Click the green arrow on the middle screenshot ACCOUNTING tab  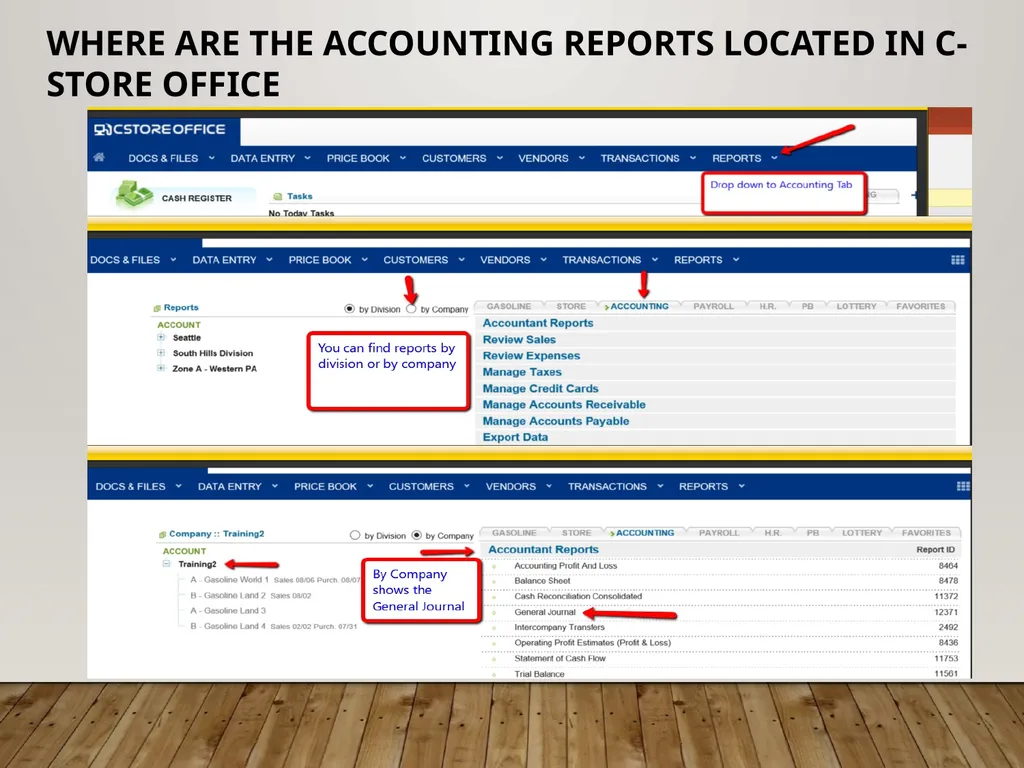606,307
